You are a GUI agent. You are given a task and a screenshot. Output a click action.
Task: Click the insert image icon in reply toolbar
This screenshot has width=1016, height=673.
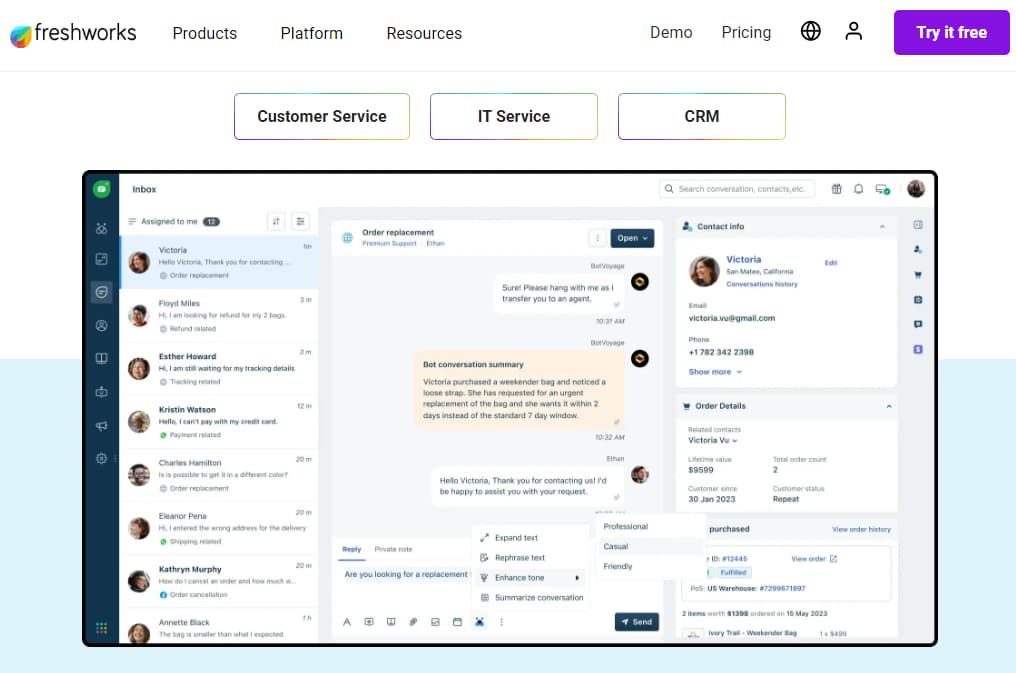(435, 622)
